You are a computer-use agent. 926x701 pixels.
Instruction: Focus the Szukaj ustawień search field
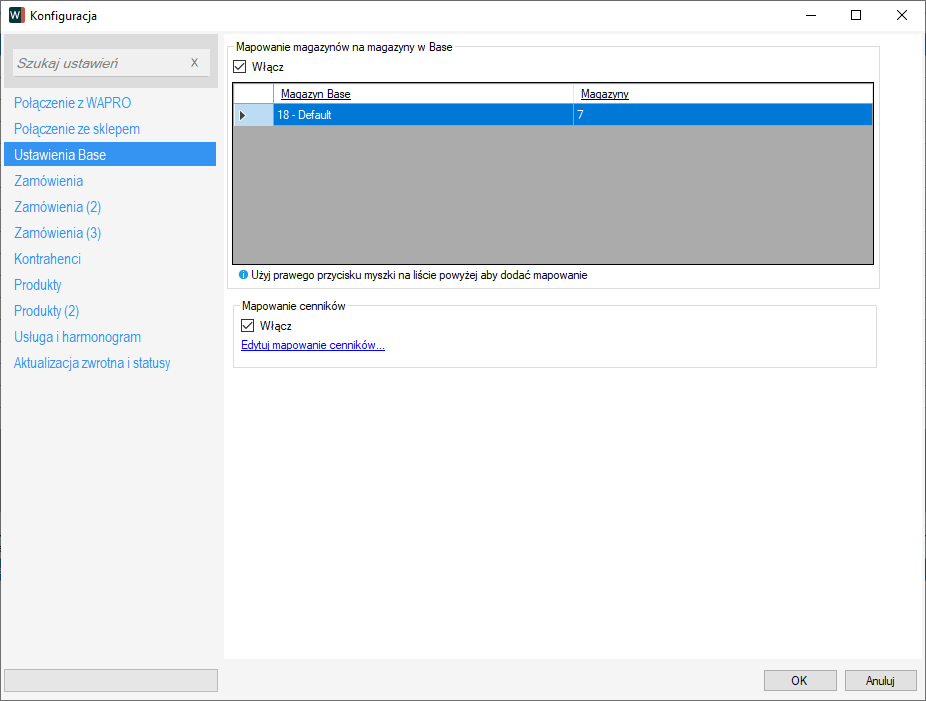(100, 63)
